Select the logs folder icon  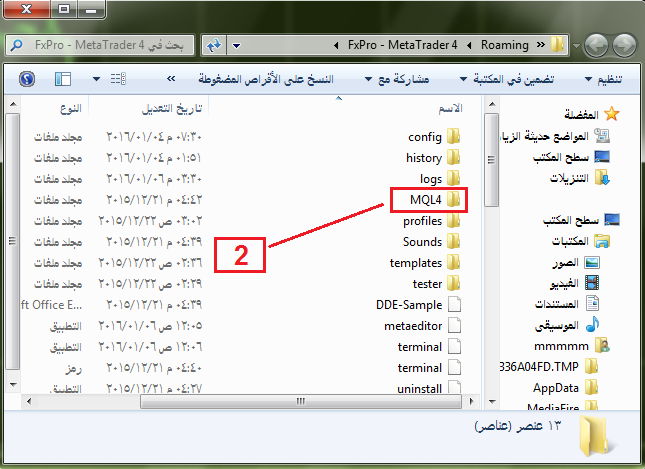tap(453, 179)
